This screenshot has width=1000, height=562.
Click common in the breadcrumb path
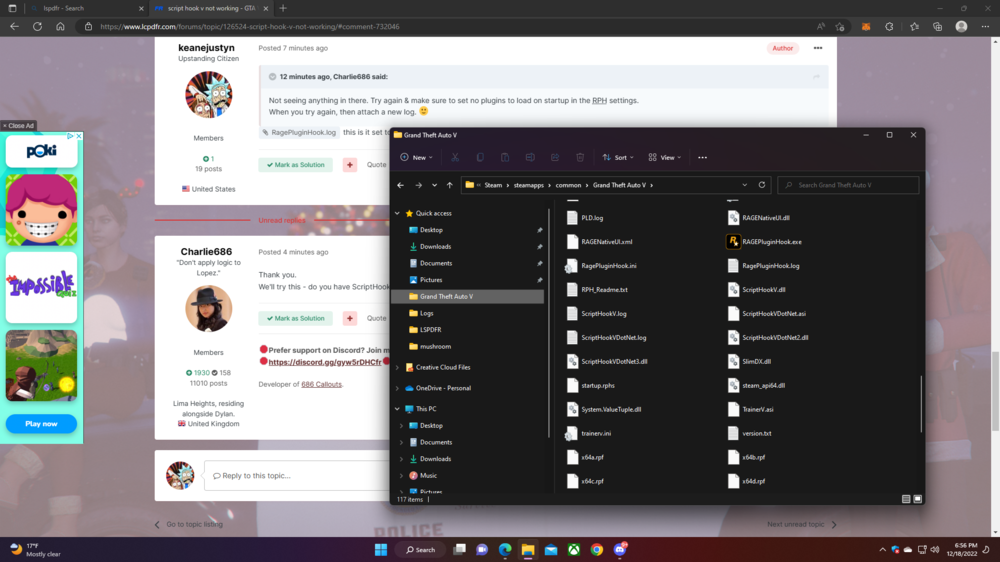coord(568,185)
